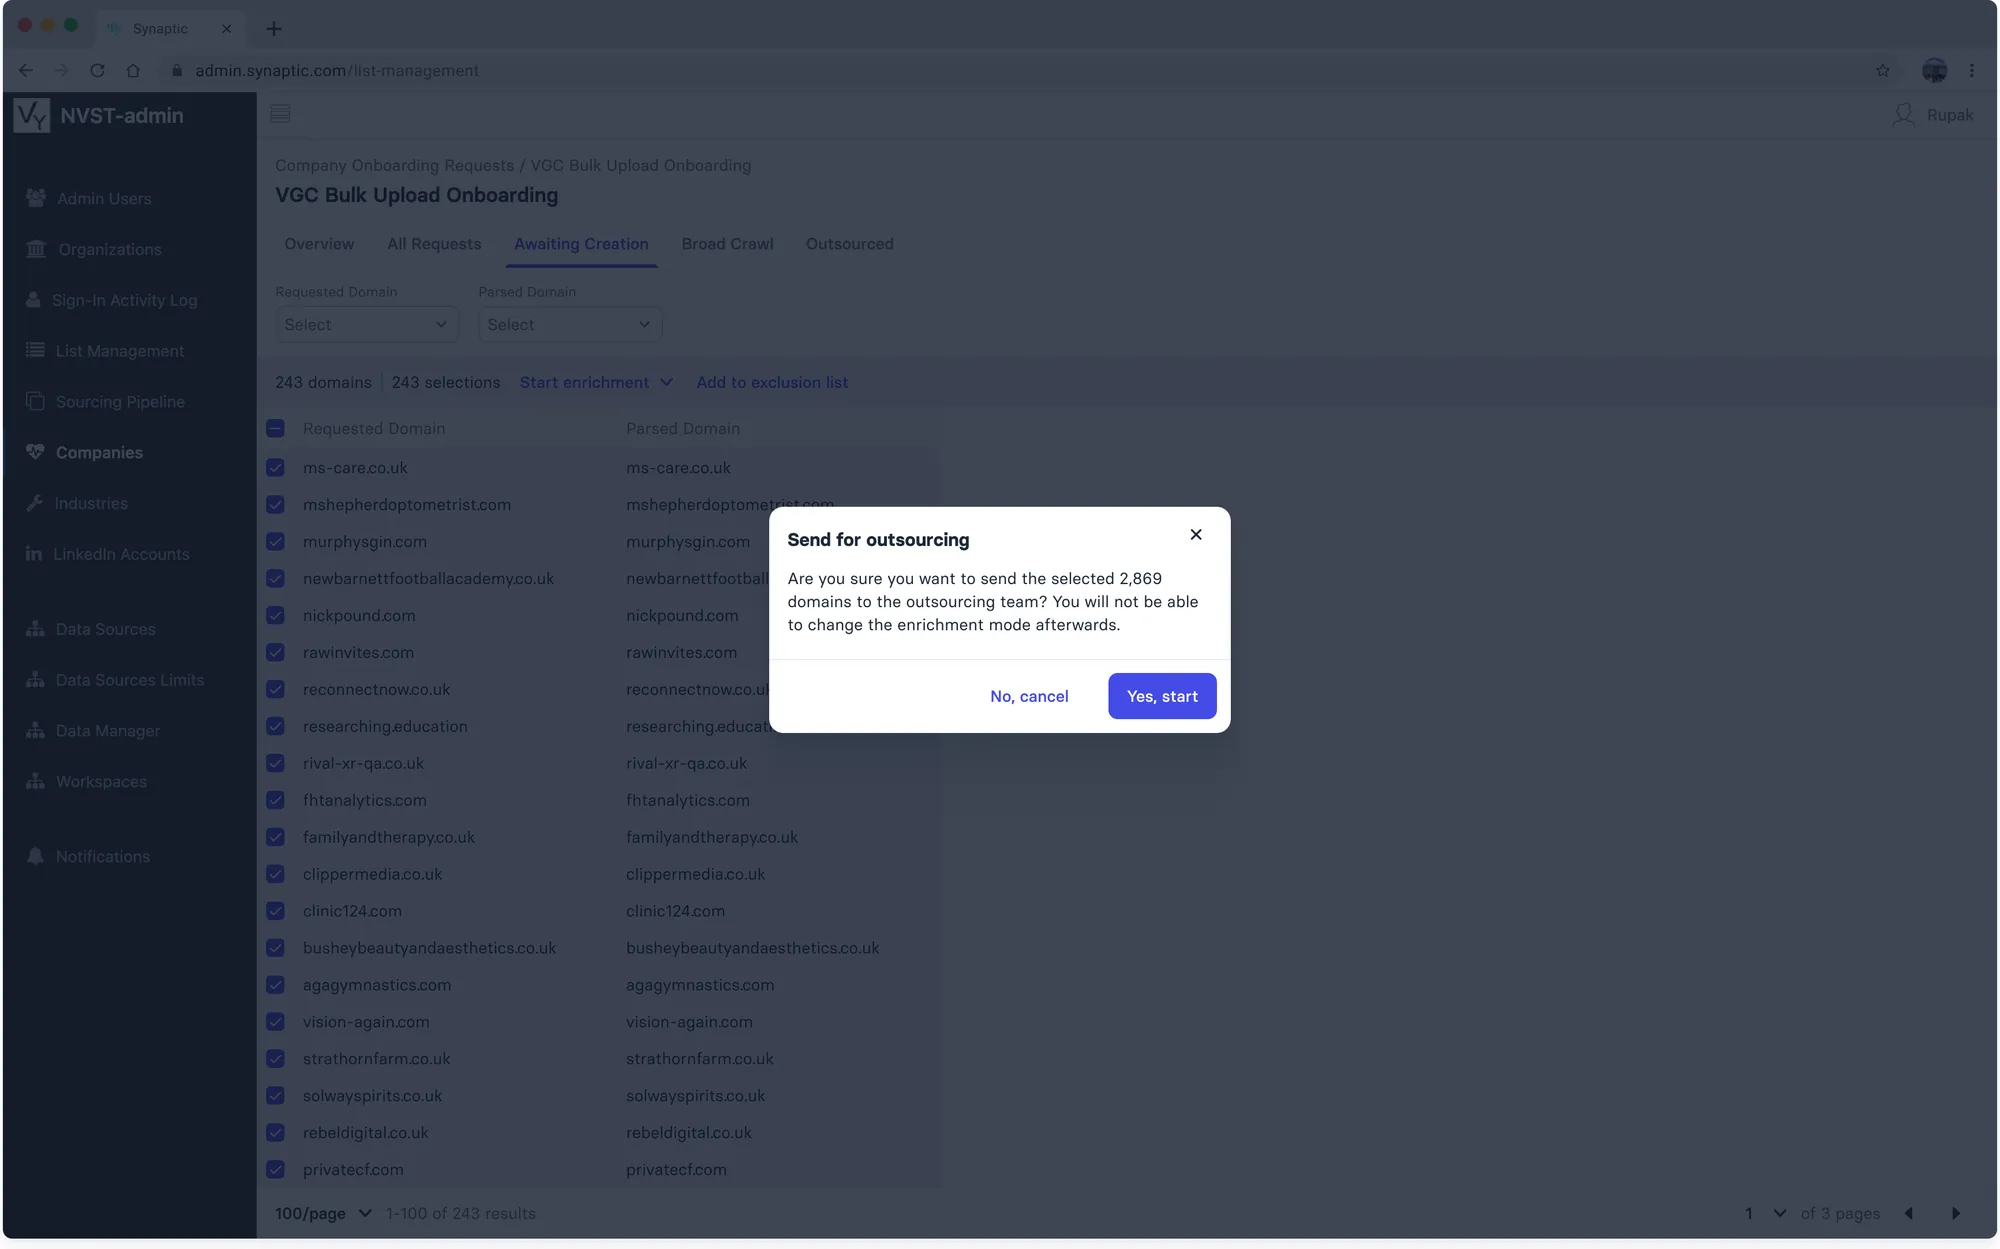
Task: Click Parsed Domain column header
Action: (x=683, y=428)
